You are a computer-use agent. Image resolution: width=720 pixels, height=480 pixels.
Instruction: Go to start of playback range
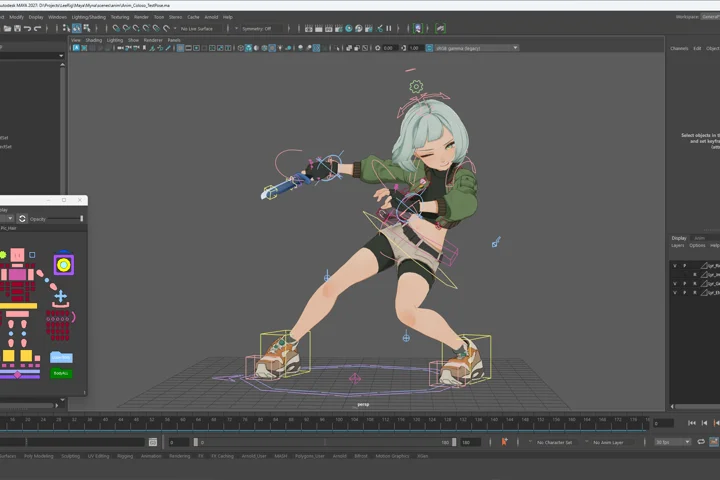point(692,423)
